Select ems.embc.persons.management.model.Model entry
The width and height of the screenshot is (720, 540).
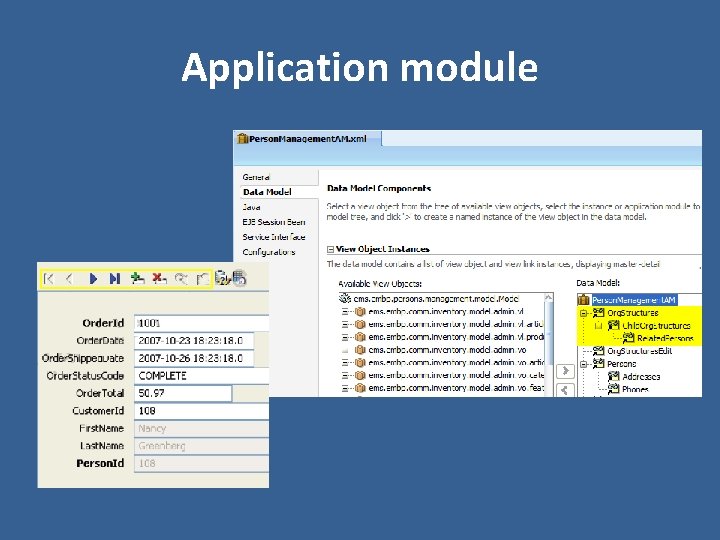pyautogui.click(x=436, y=299)
